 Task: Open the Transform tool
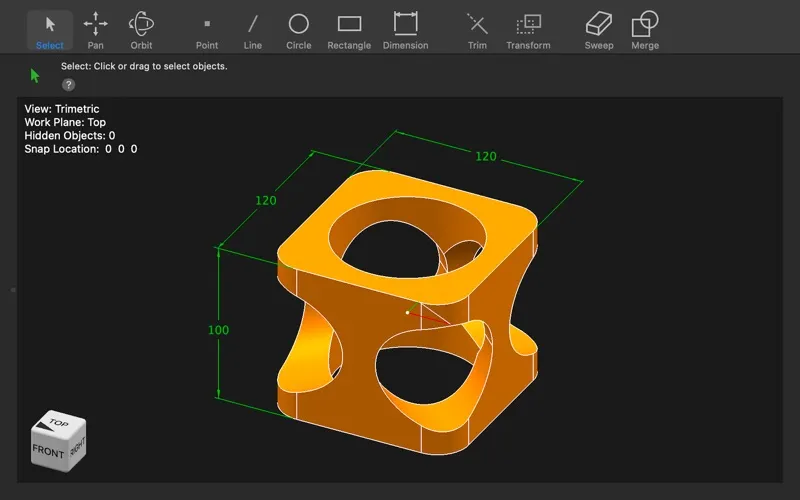(528, 31)
